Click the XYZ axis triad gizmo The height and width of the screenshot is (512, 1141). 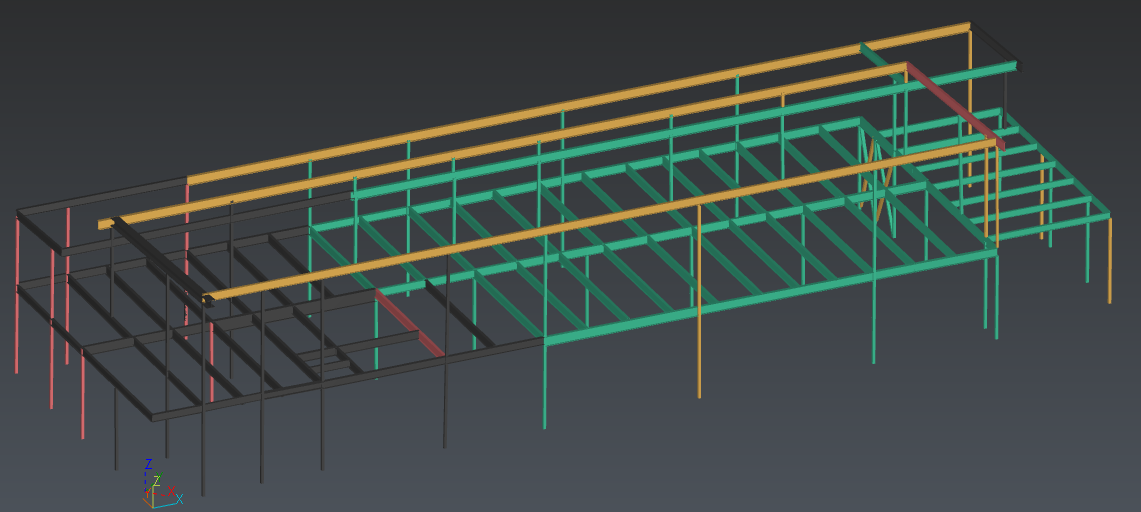click(x=160, y=487)
